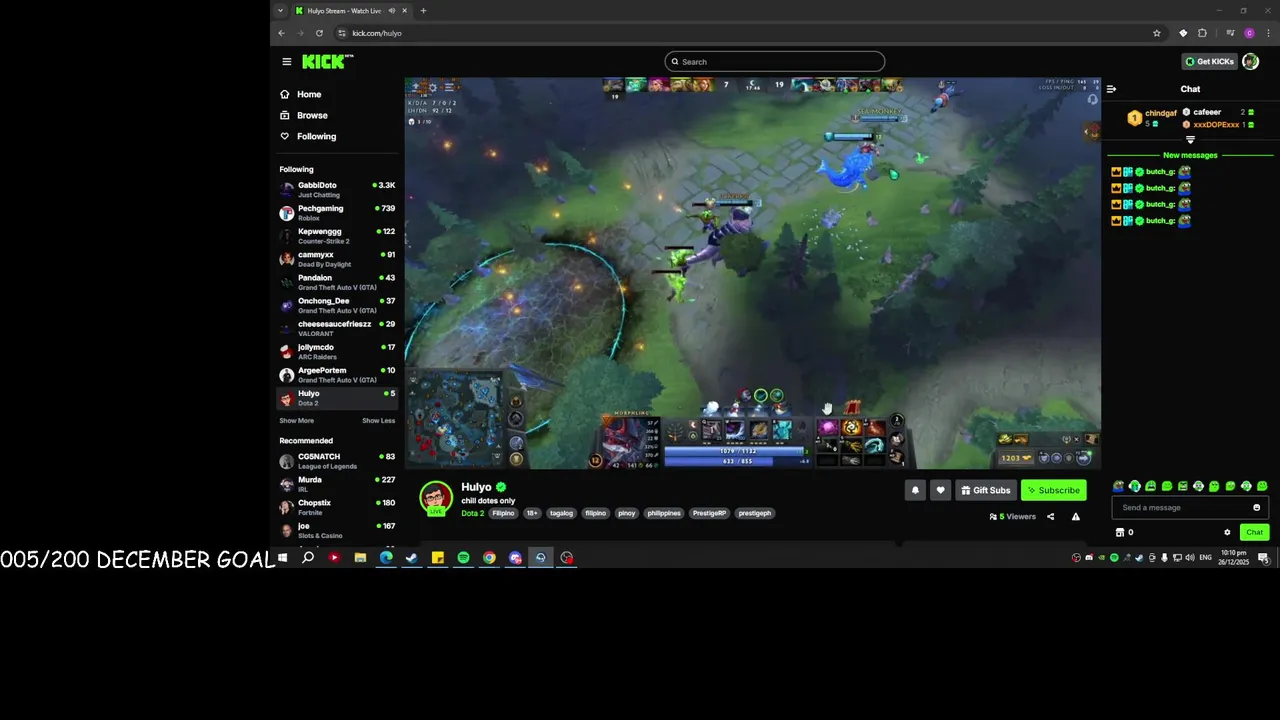This screenshot has height=720, width=1280.
Task: Click the chindgaf leaderboard entry
Action: 1150,118
